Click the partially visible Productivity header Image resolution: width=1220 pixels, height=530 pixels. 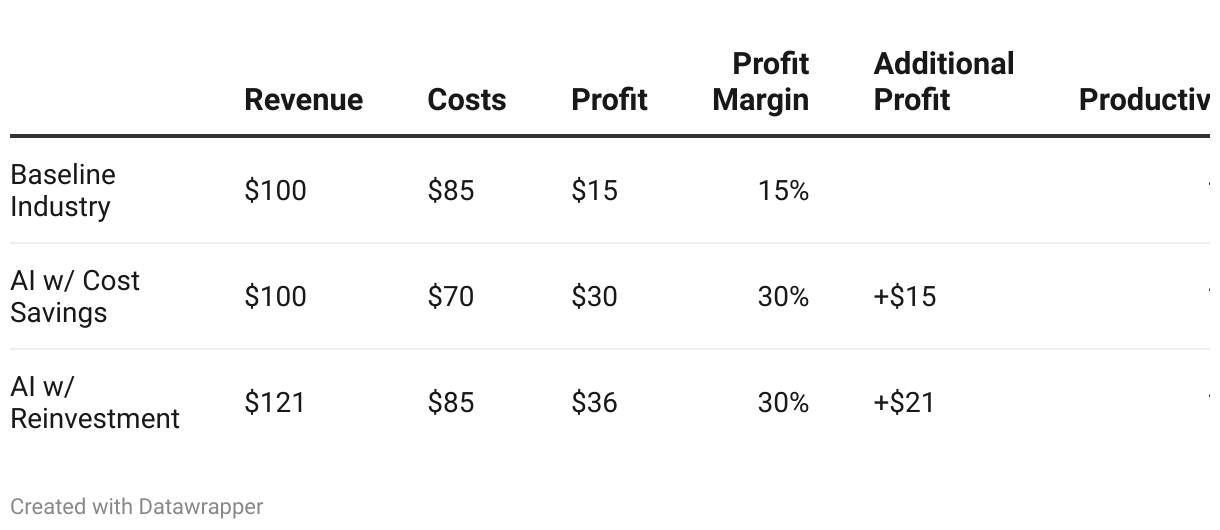(1144, 100)
